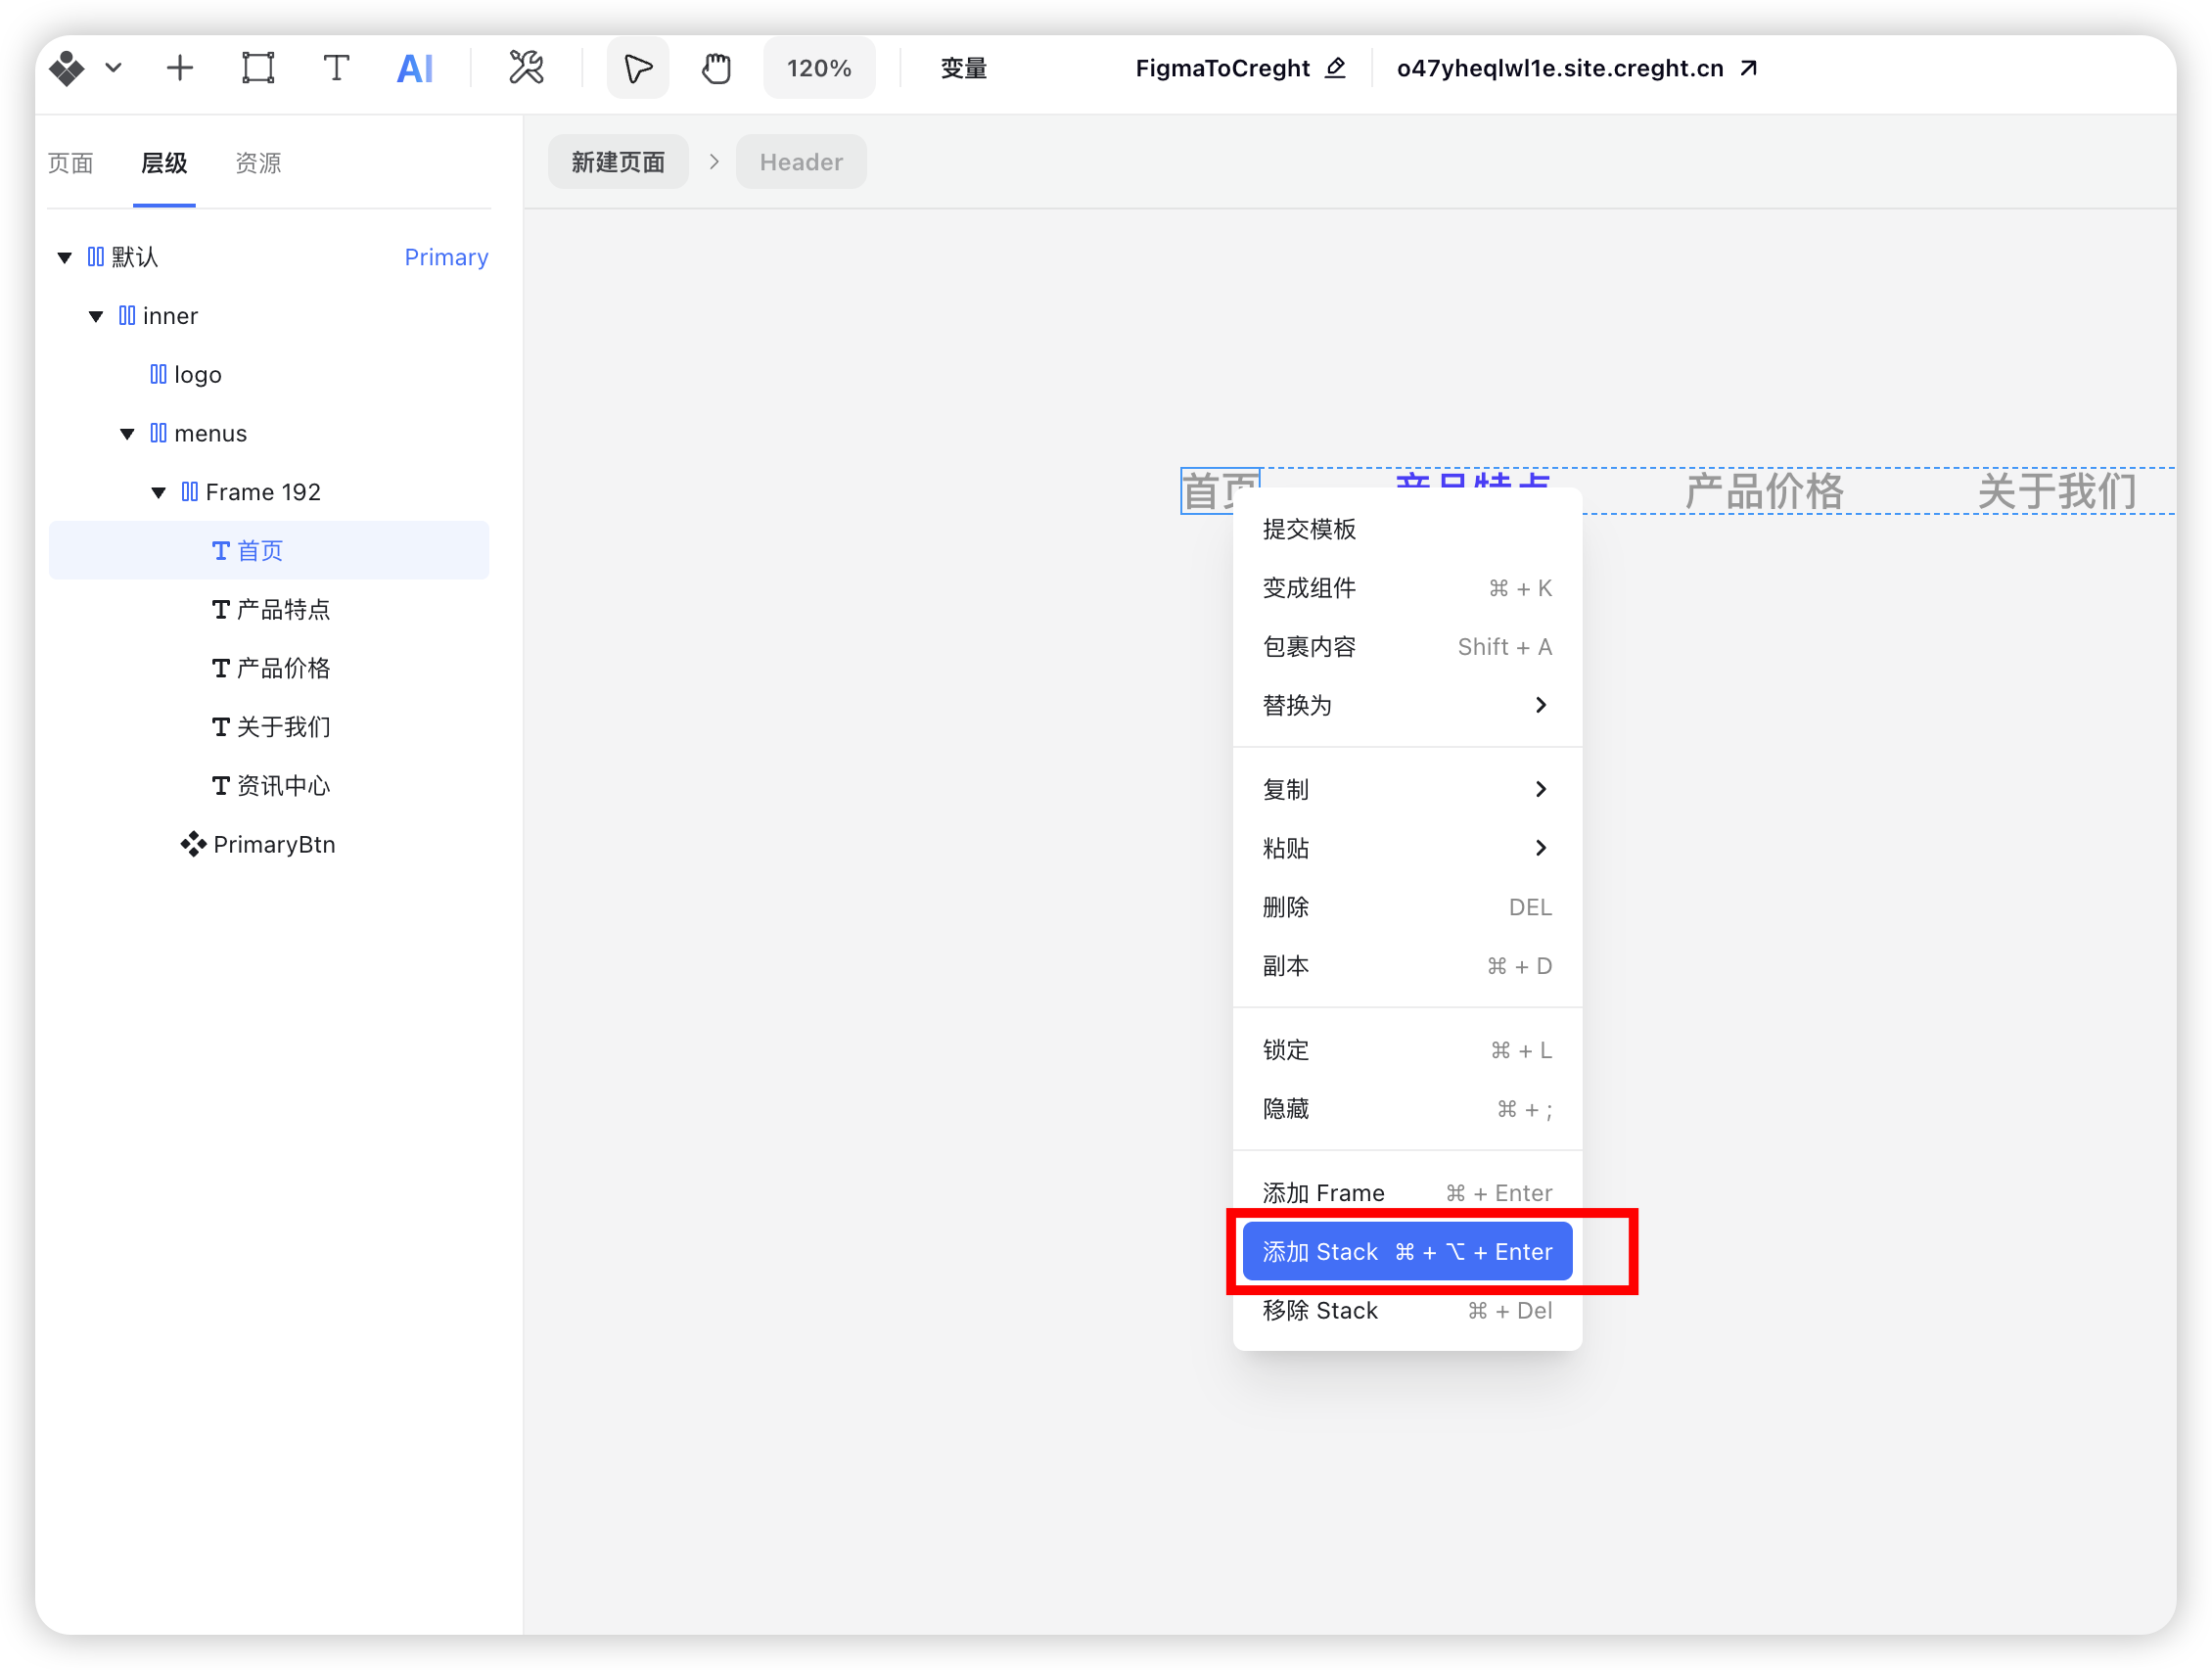Collapse the 默认 layer tree node
This screenshot has height=1670, width=2212.
click(65, 258)
